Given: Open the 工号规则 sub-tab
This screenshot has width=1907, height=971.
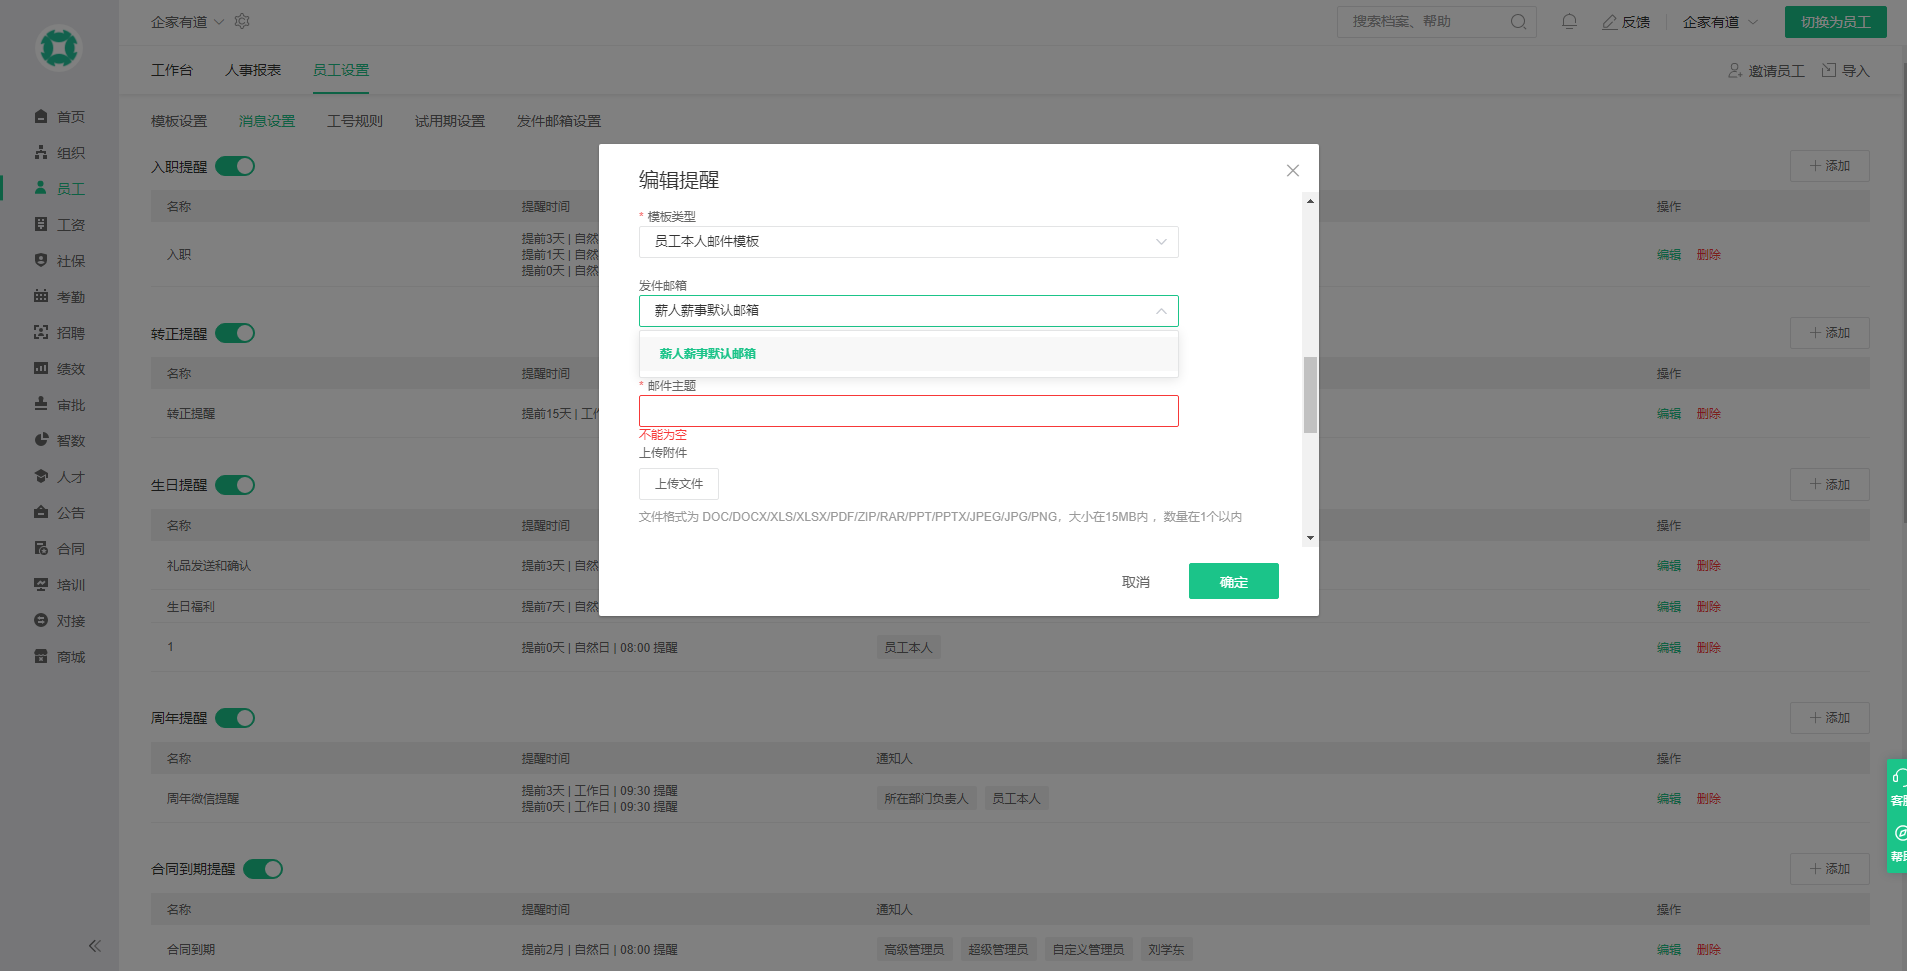Looking at the screenshot, I should 355,121.
